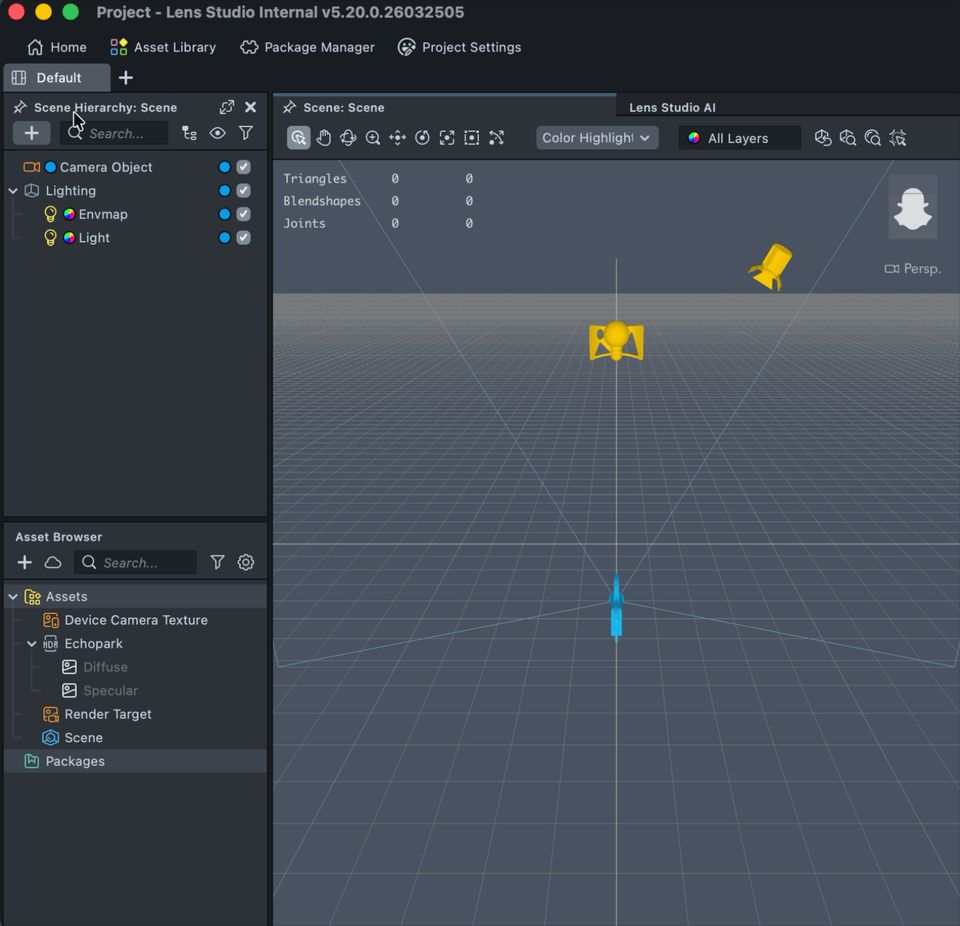The height and width of the screenshot is (926, 960).
Task: Click the filter icon in Scene Hierarchy
Action: tap(246, 133)
